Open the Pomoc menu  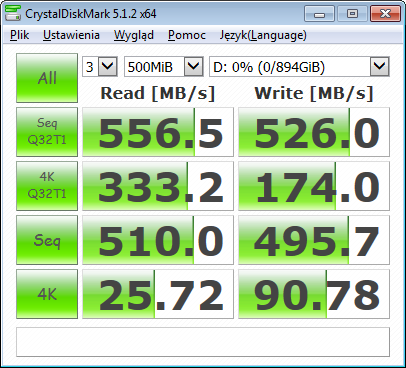click(x=187, y=35)
